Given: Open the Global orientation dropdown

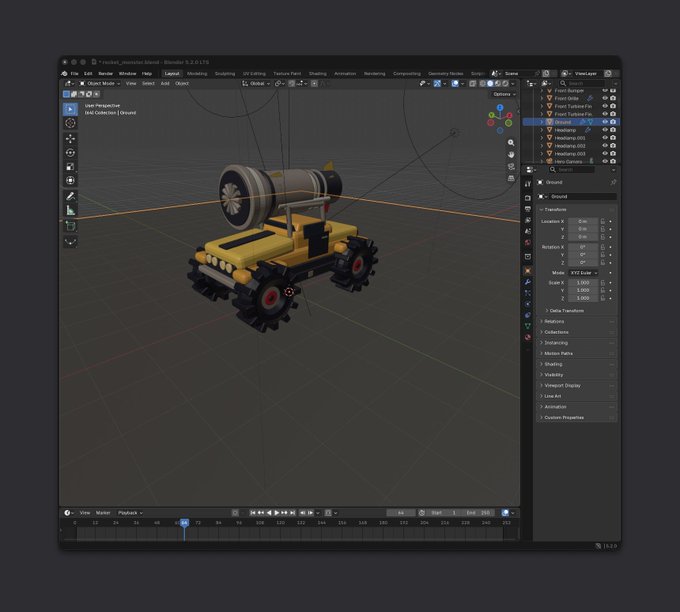Looking at the screenshot, I should click(x=257, y=83).
